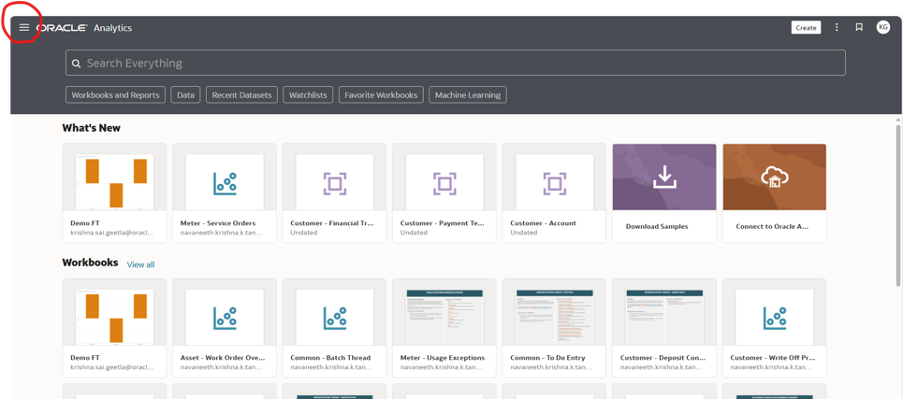The image size is (904, 400).
Task: Select Favorite Workbooks filter
Action: tap(380, 95)
